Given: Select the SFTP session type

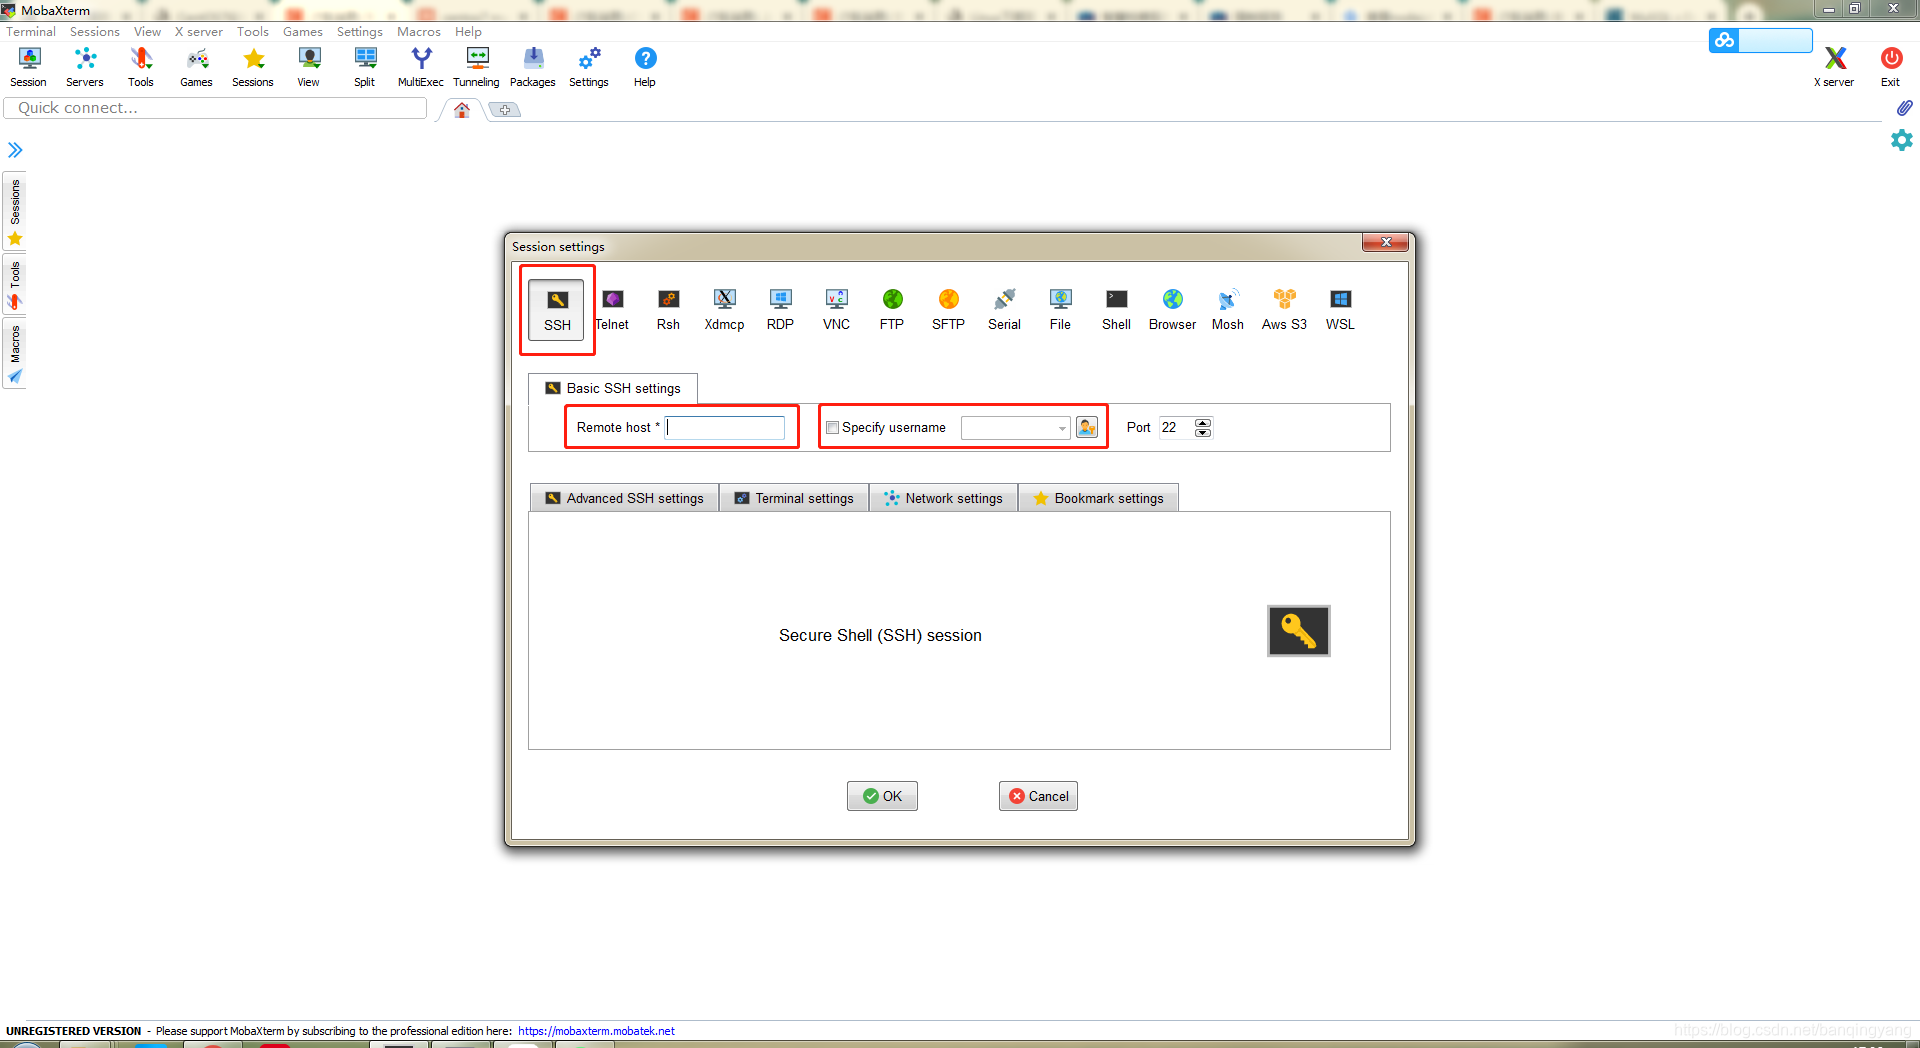Looking at the screenshot, I should 948,310.
